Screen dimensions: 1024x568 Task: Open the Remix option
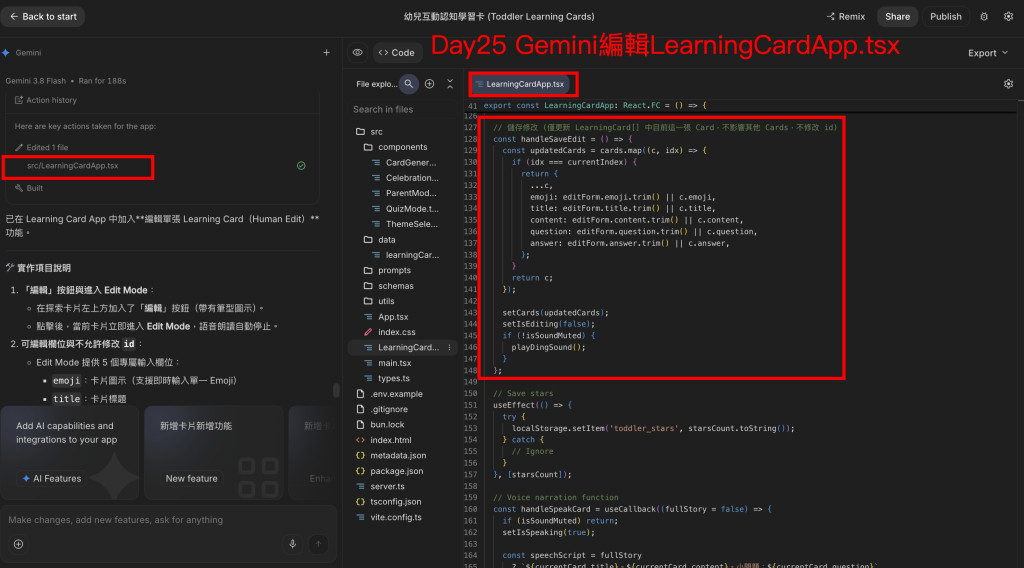(846, 16)
